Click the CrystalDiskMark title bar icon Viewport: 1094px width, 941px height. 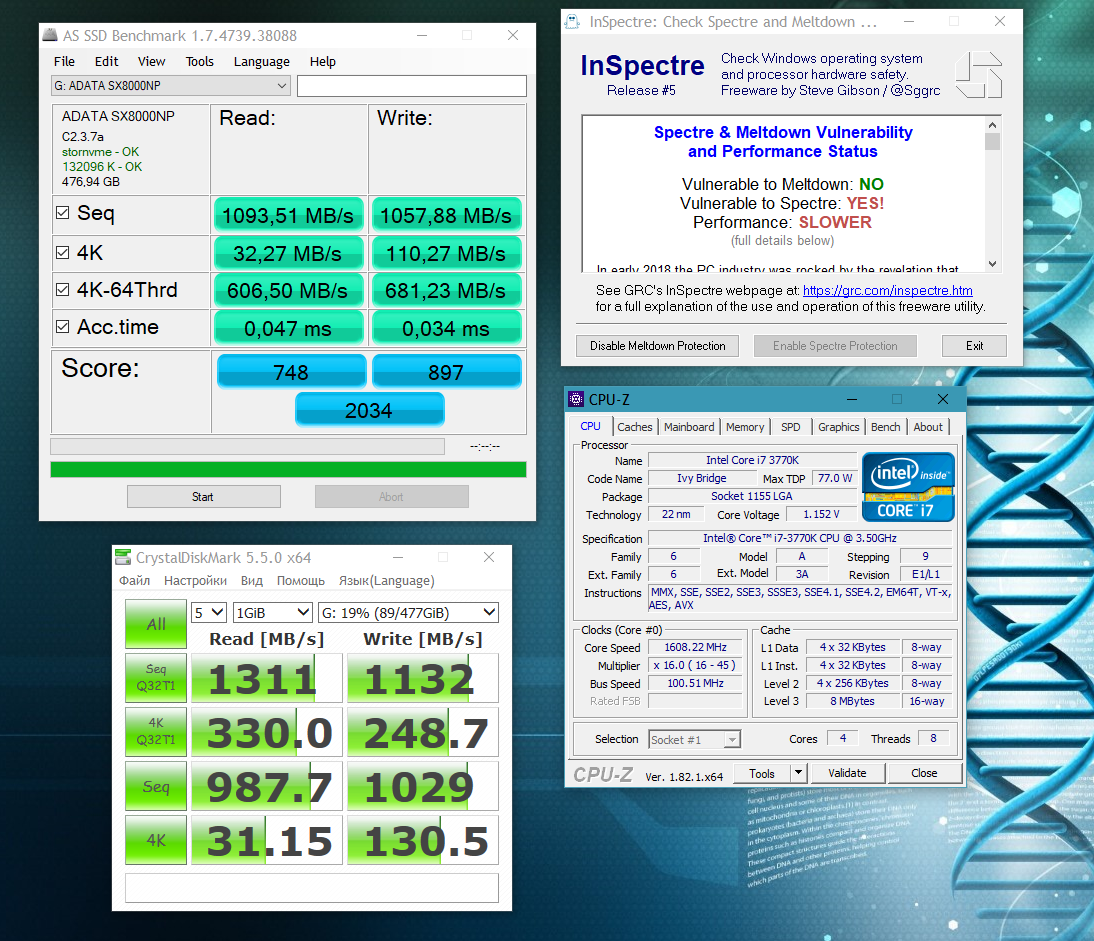(x=123, y=557)
